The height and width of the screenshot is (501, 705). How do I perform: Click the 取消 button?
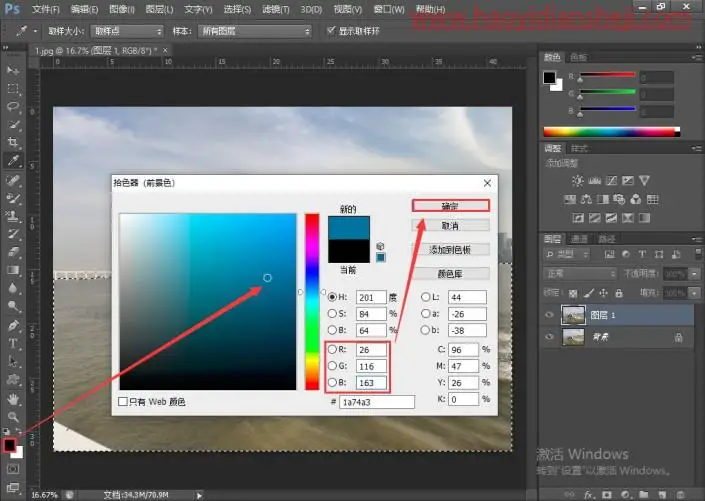451,226
